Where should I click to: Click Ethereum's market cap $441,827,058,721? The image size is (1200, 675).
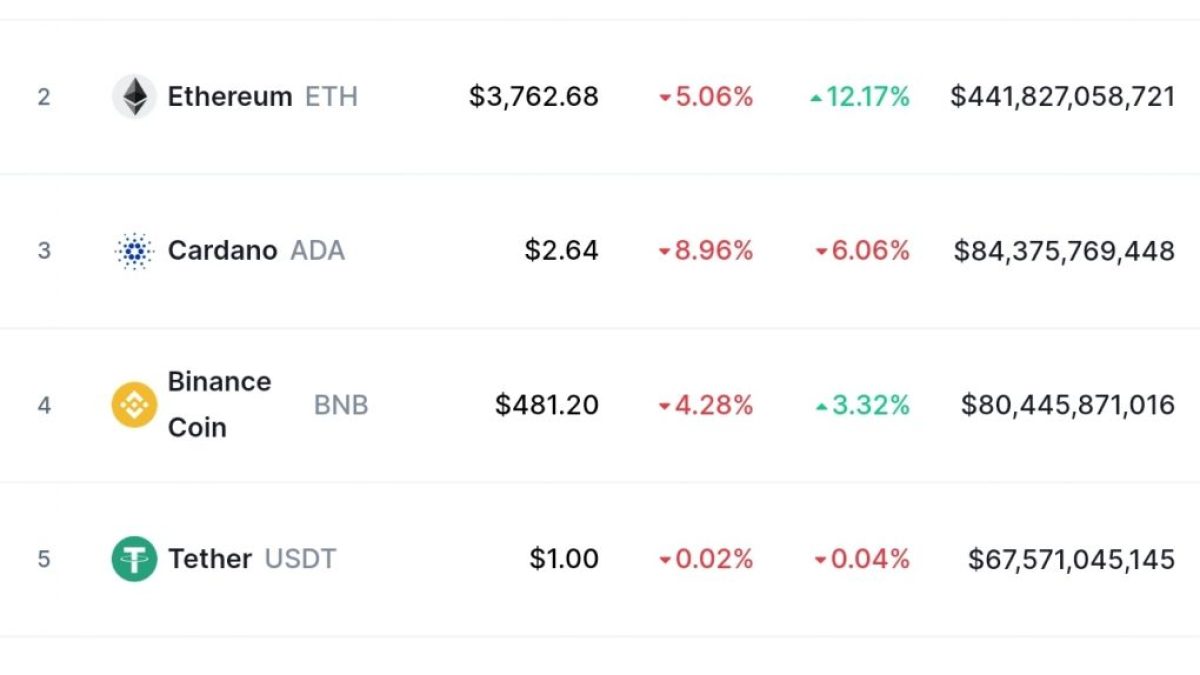(x=1062, y=97)
